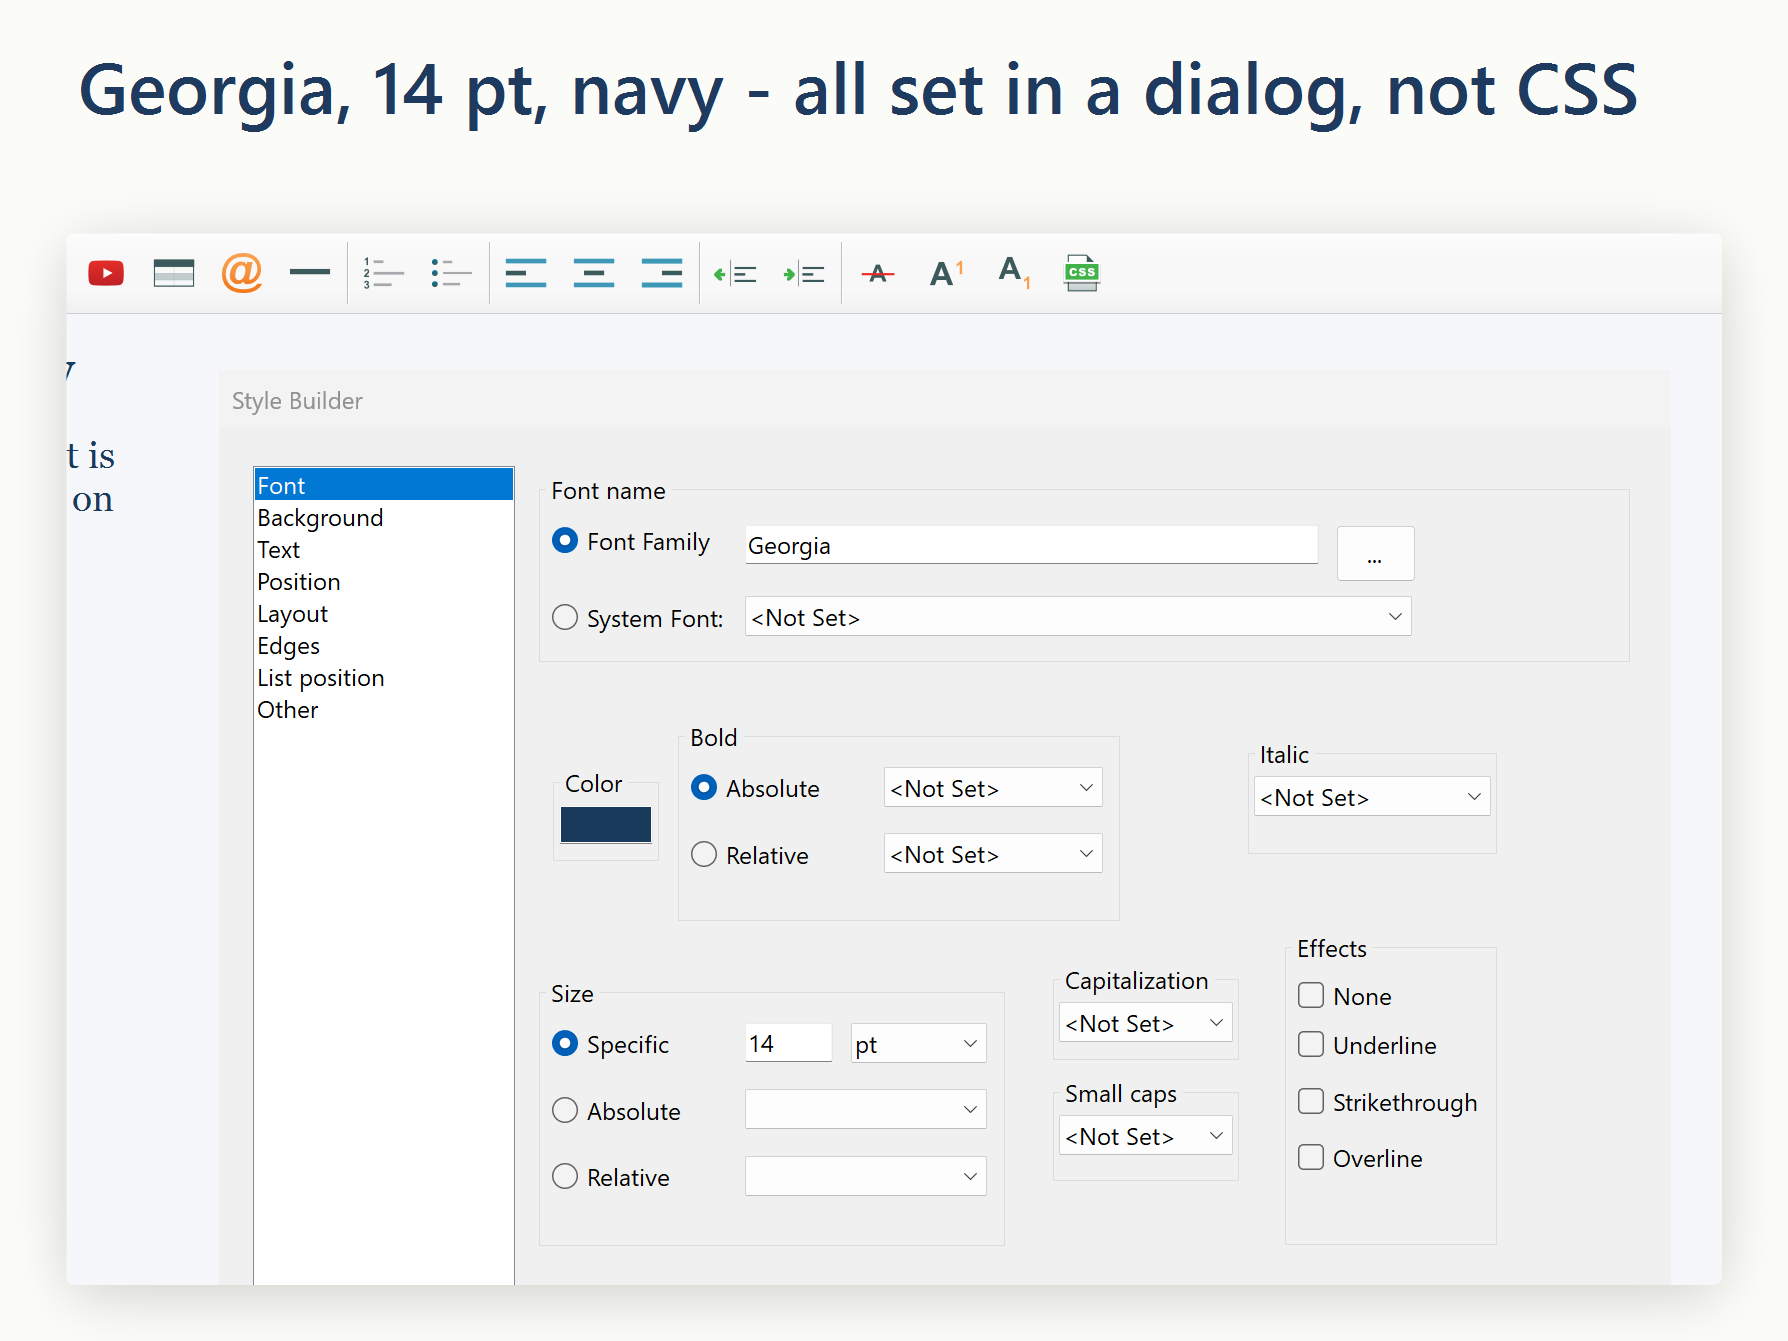Viewport: 1788px width, 1341px height.
Task: Select the Specific size radio button
Action: click(x=565, y=1044)
